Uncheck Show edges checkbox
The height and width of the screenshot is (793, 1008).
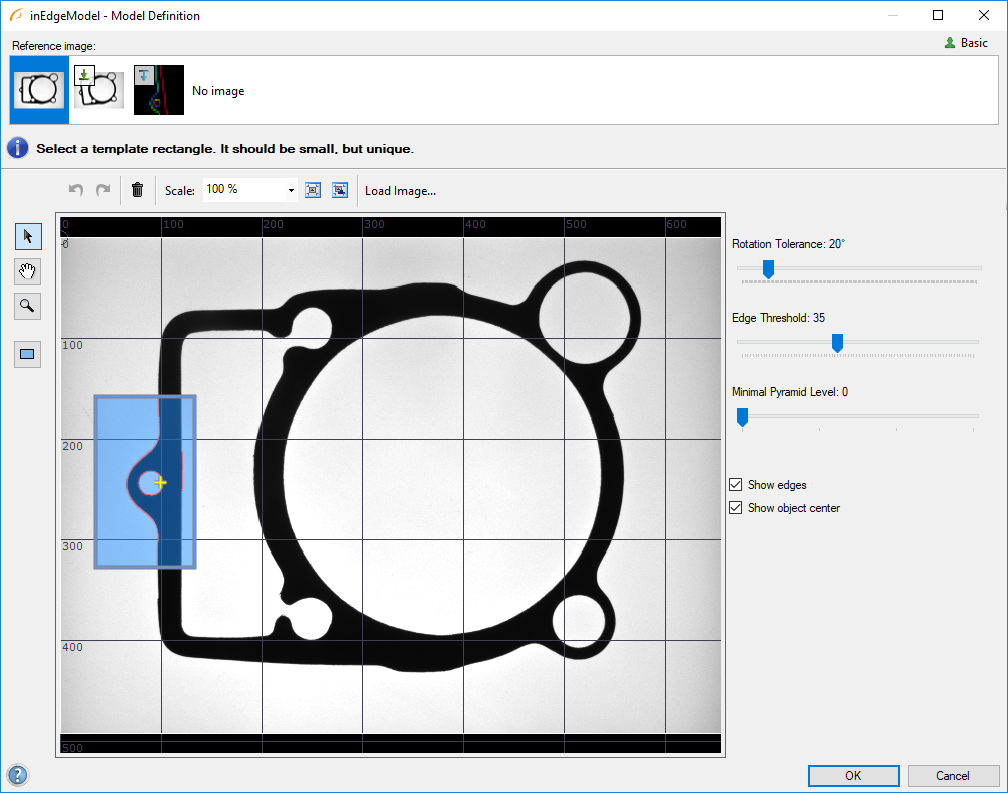point(736,485)
